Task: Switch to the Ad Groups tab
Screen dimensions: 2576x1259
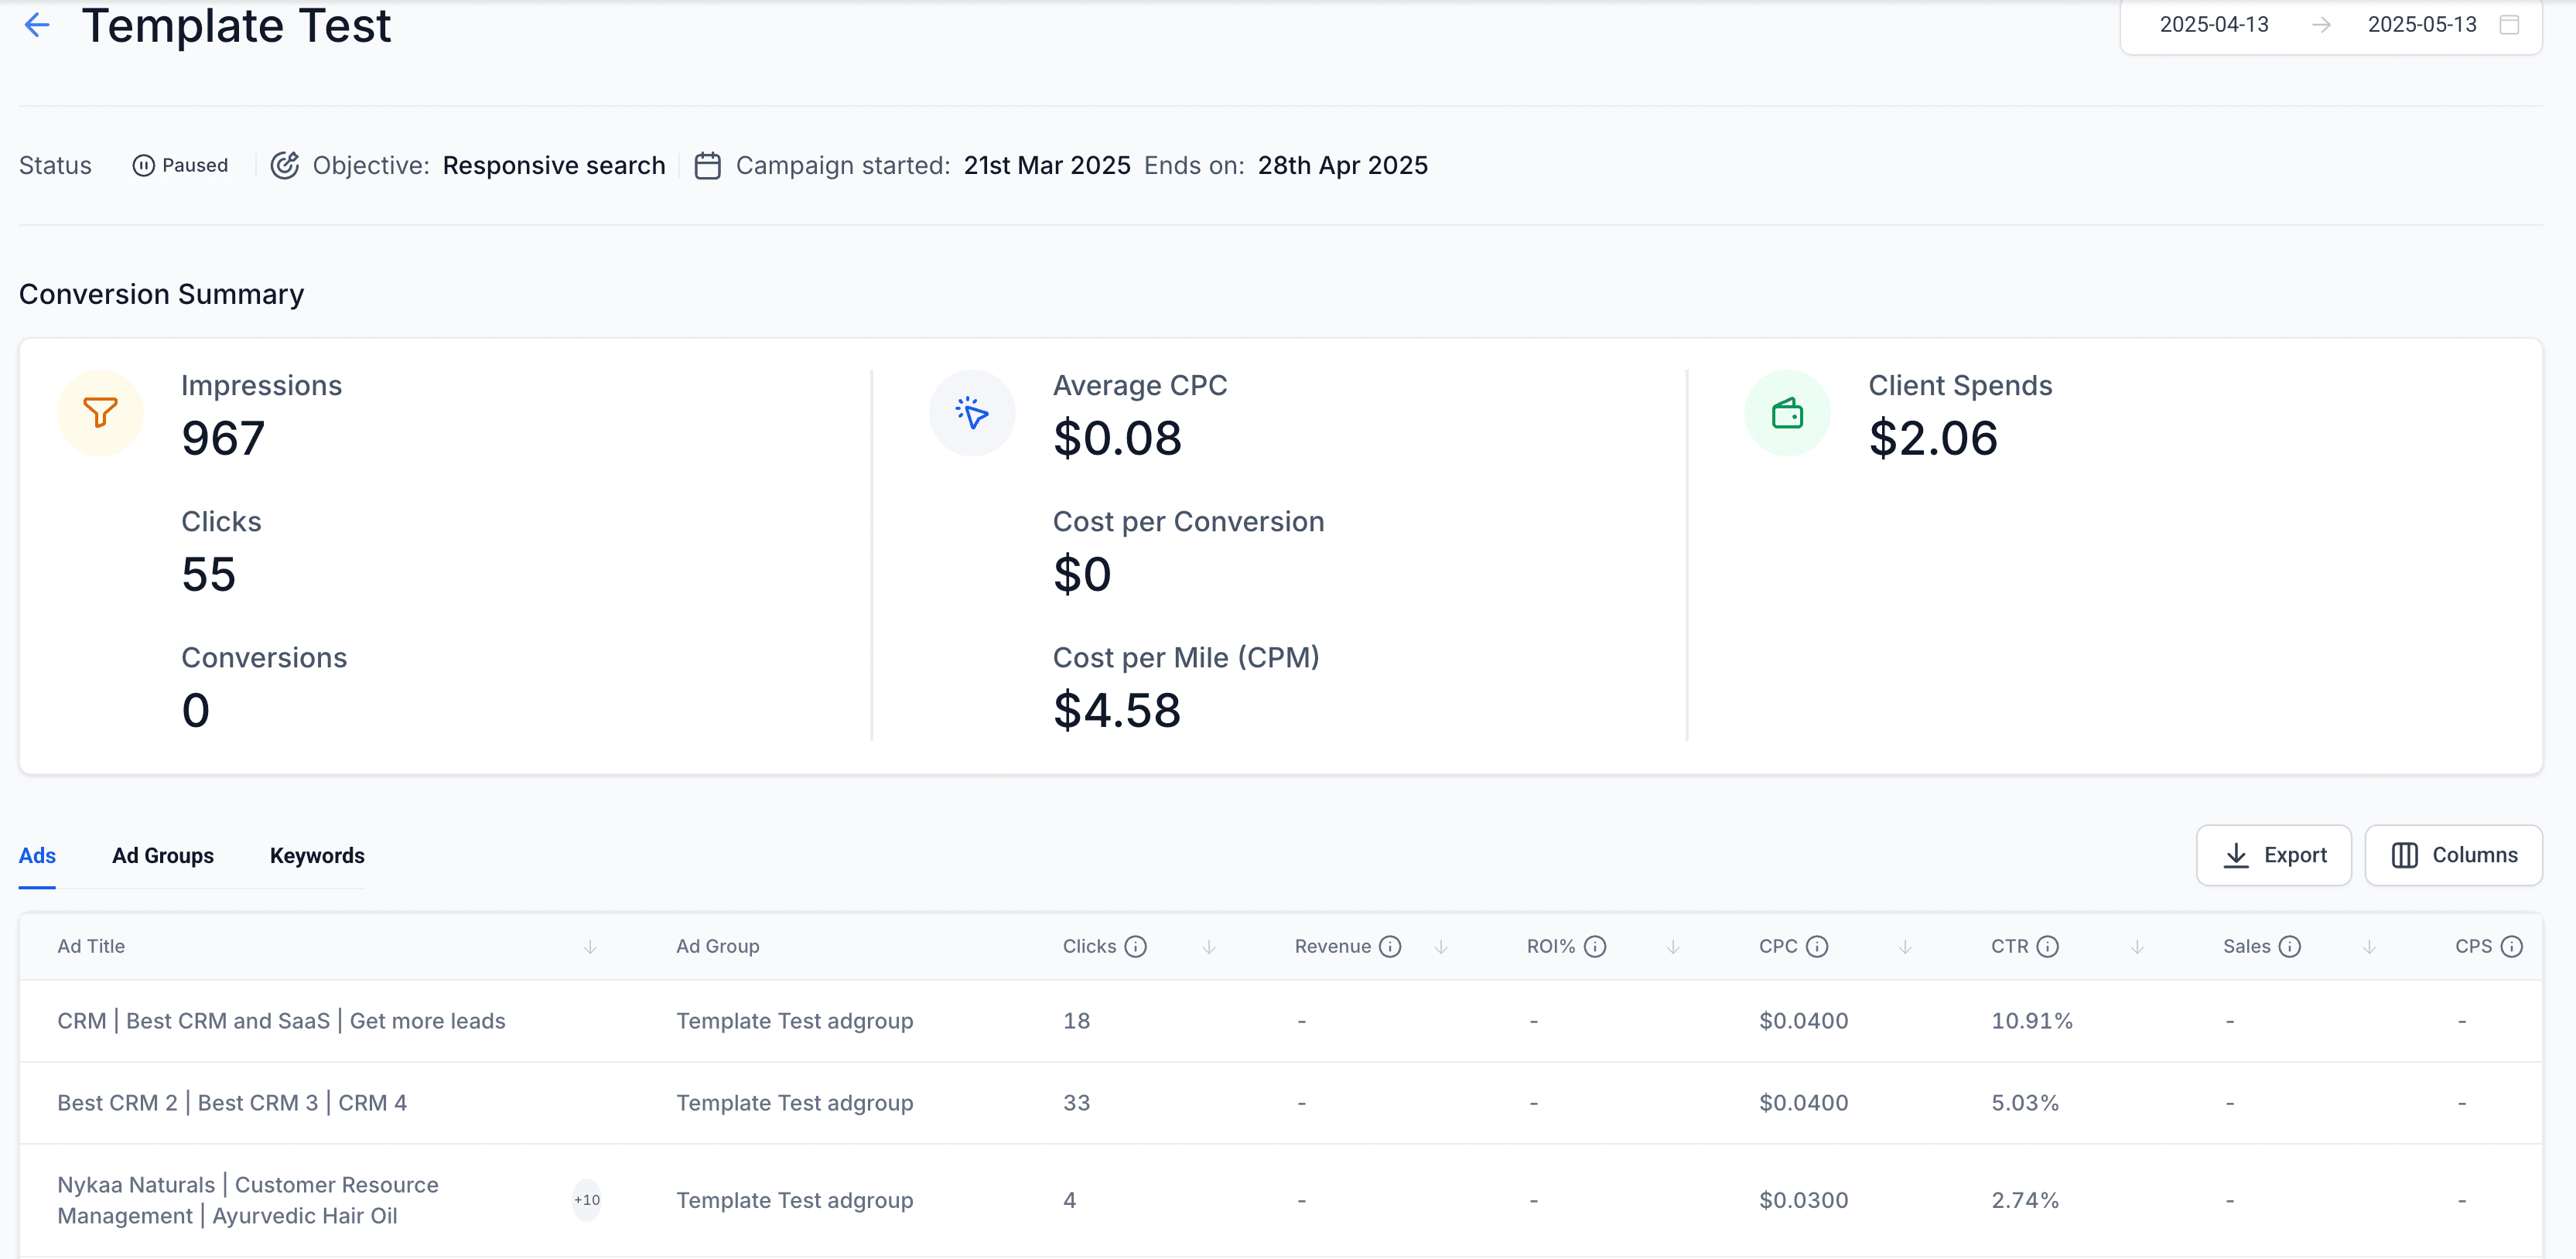Action: (163, 856)
